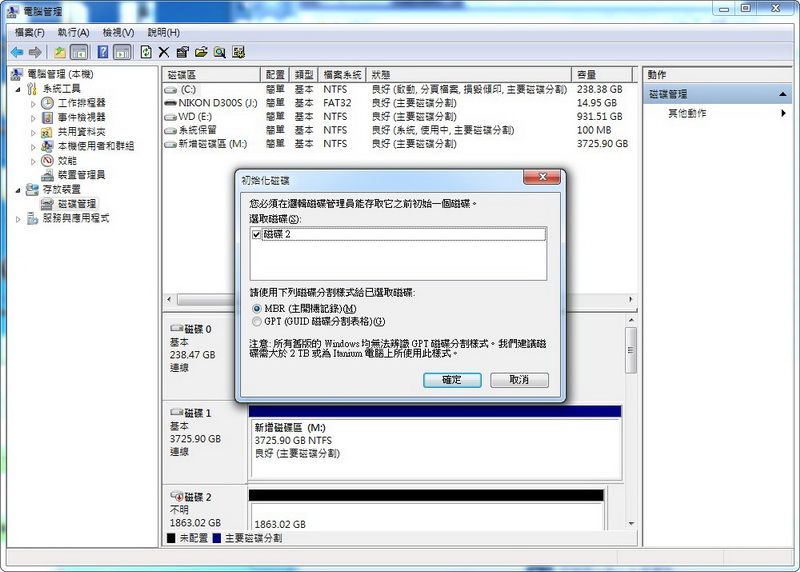The width and height of the screenshot is (800, 572).
Task: Select the 新增磁碟區 (M:) partition block
Action: click(435, 443)
